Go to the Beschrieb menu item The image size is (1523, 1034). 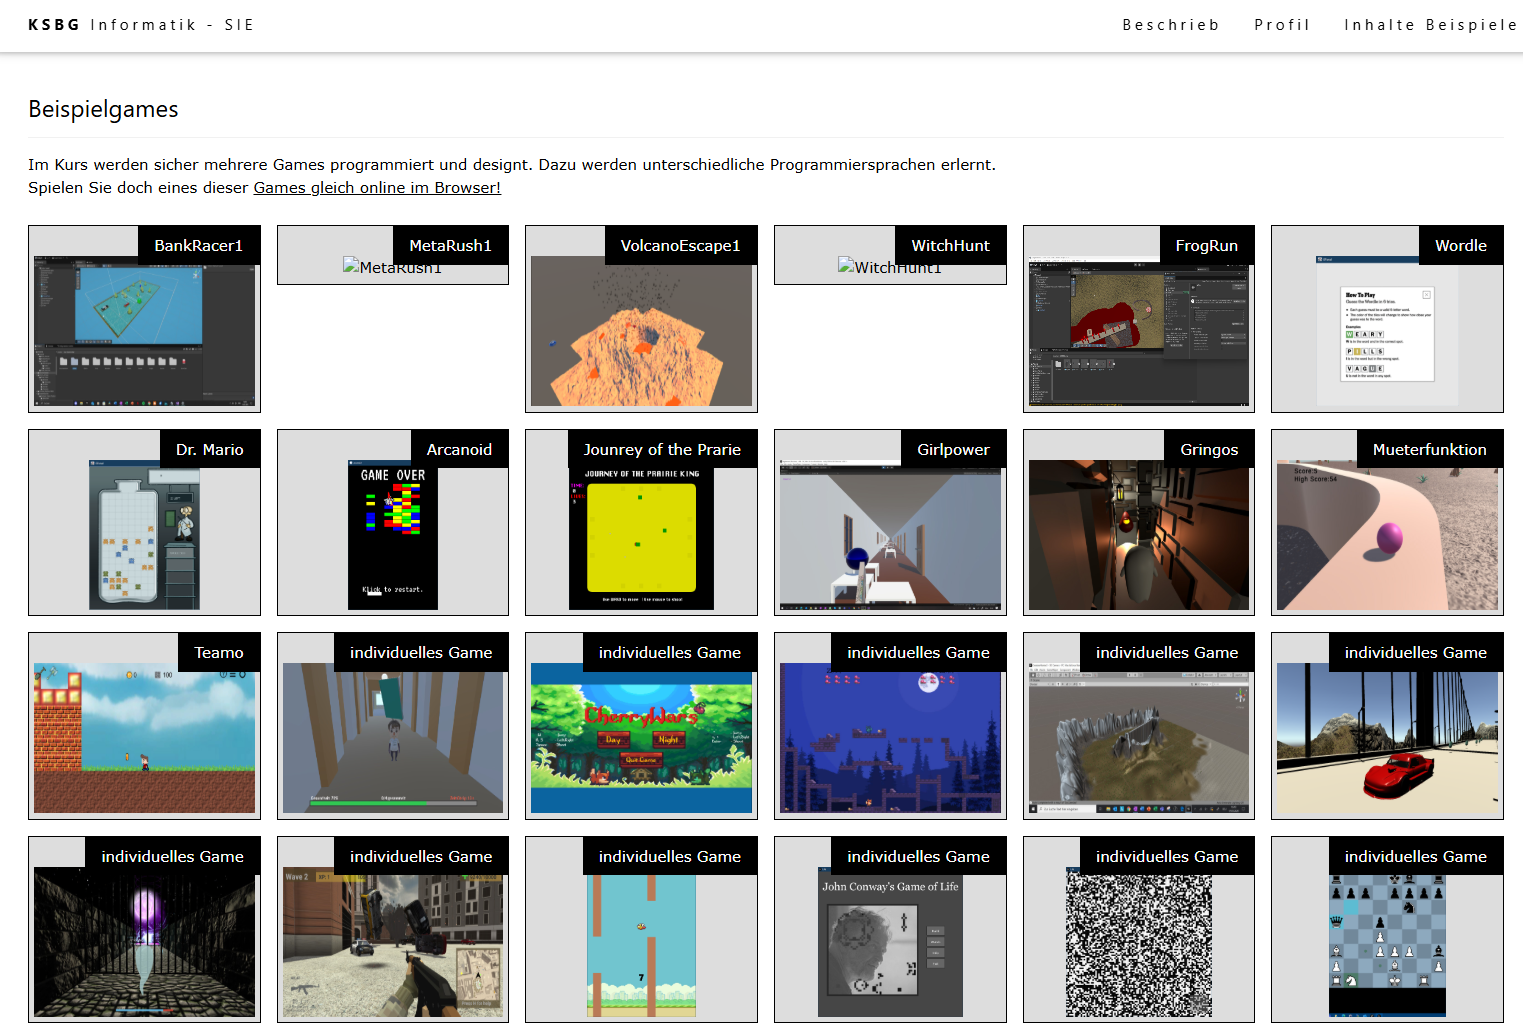tap(1171, 25)
